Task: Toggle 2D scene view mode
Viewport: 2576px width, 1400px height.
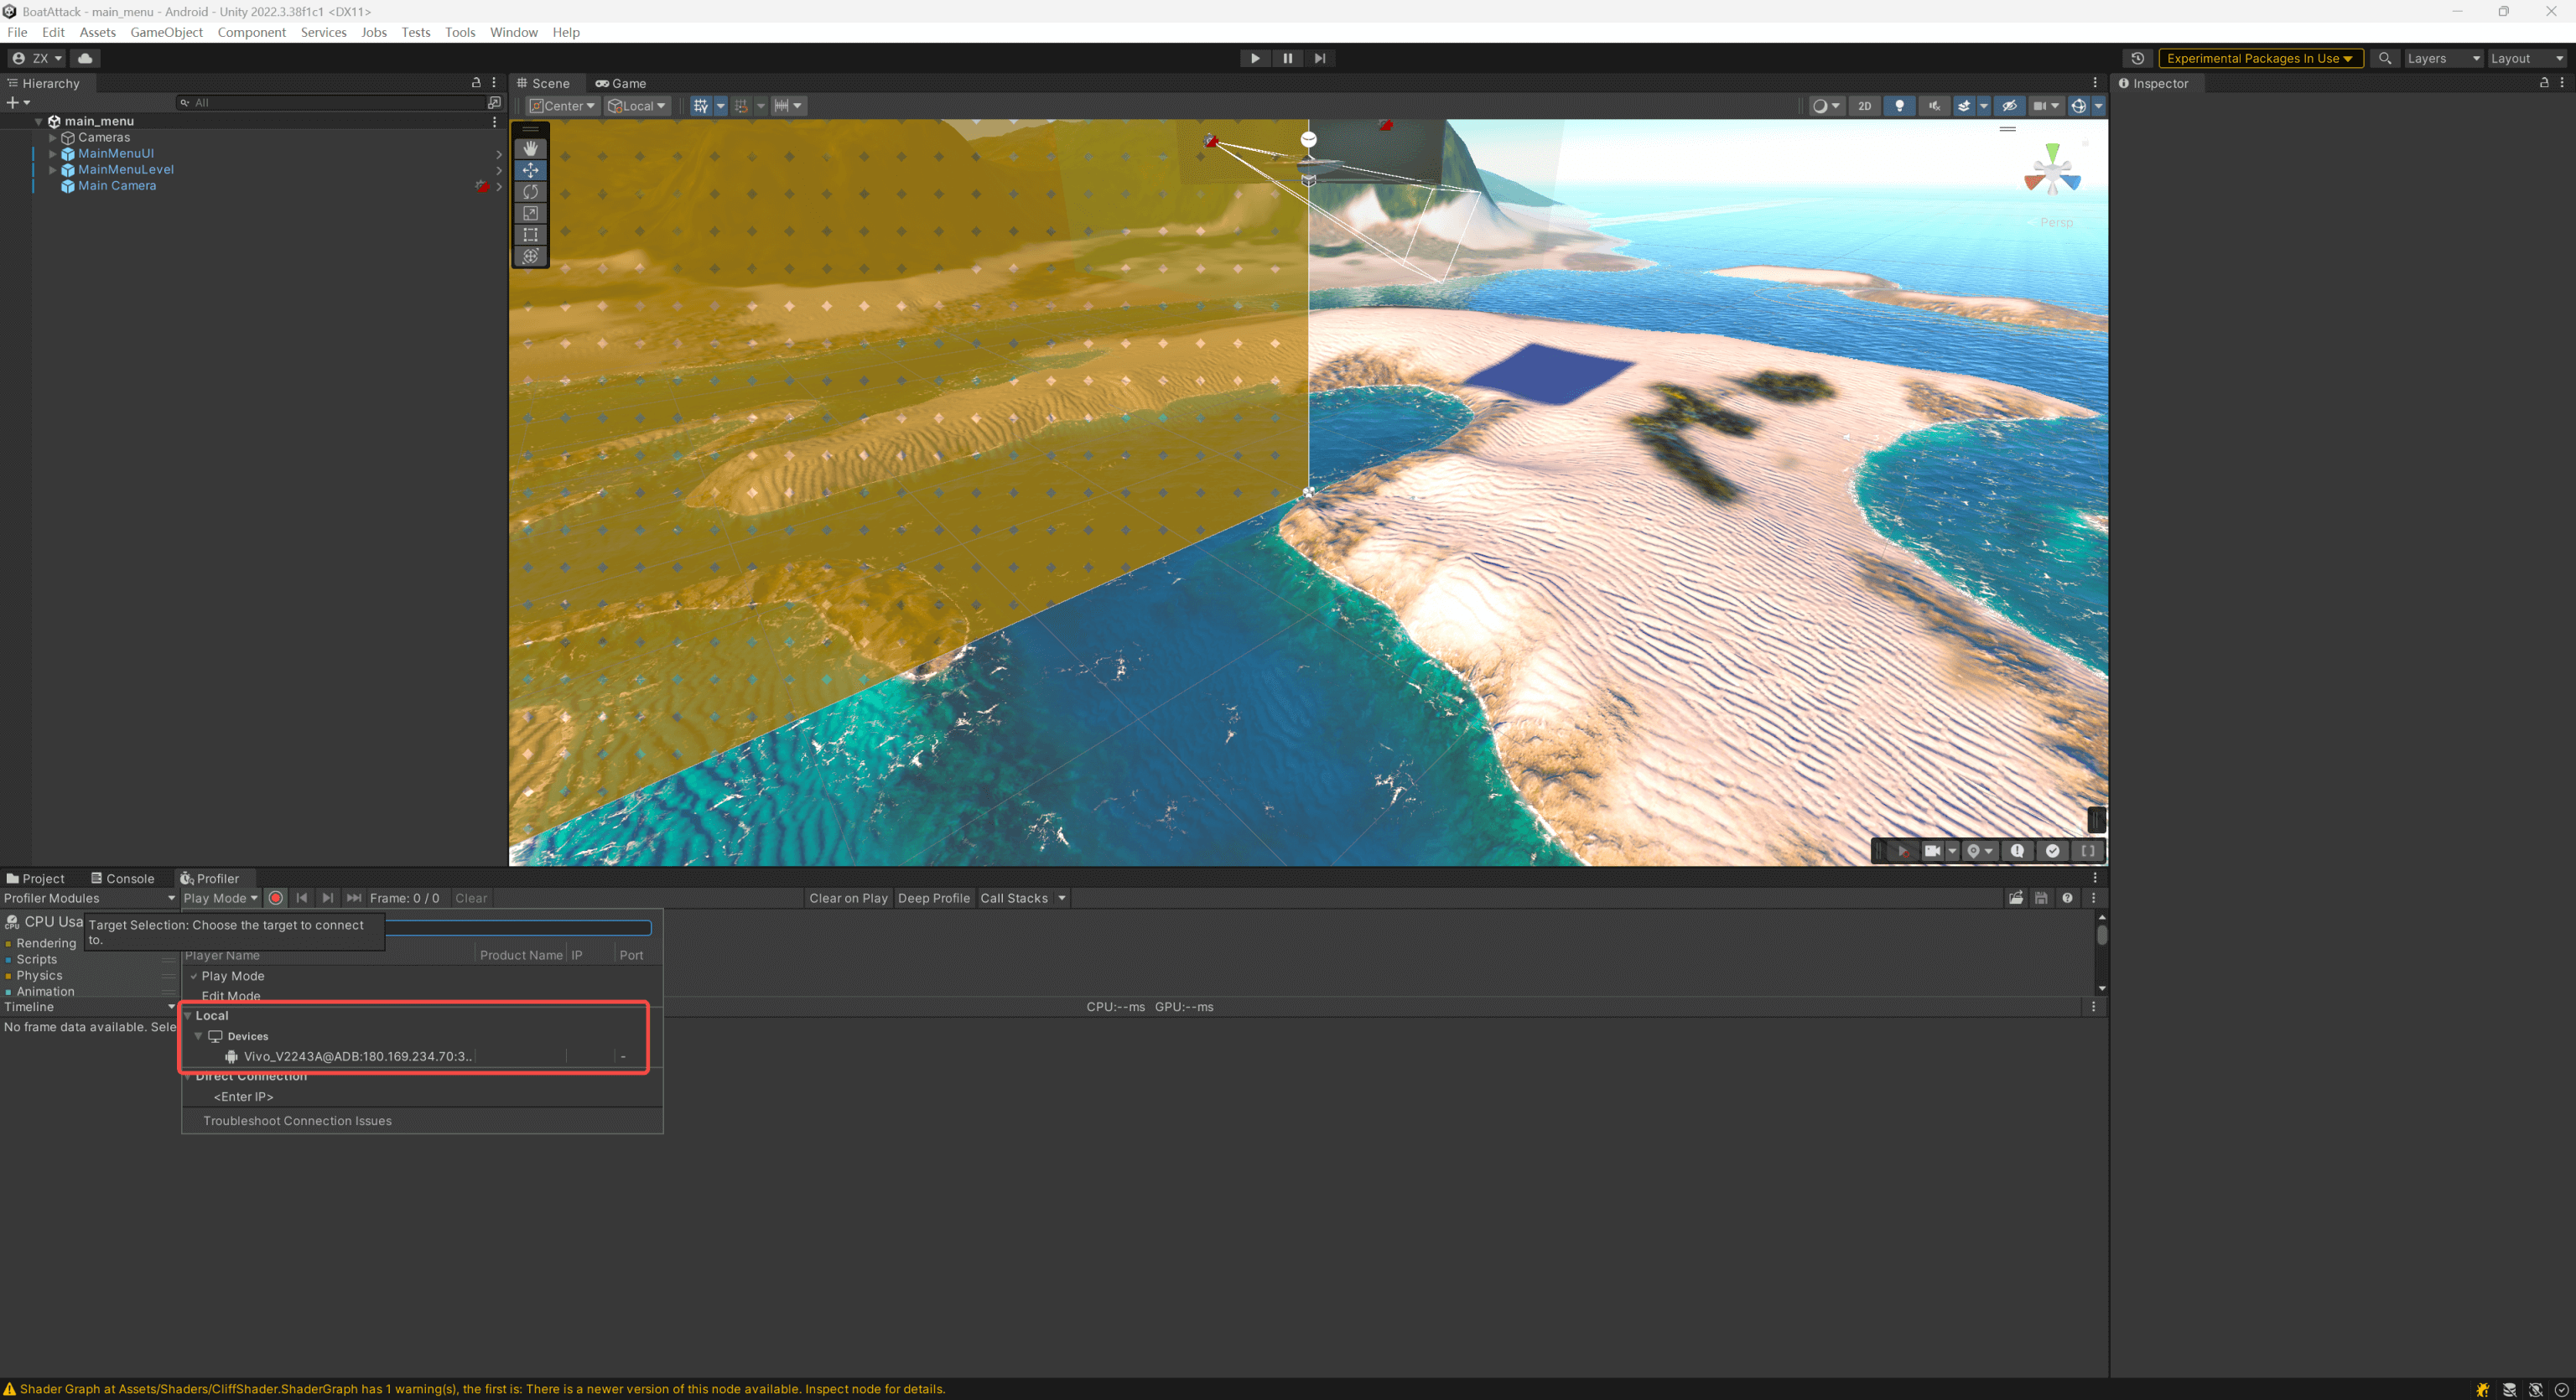Action: [x=1864, y=106]
